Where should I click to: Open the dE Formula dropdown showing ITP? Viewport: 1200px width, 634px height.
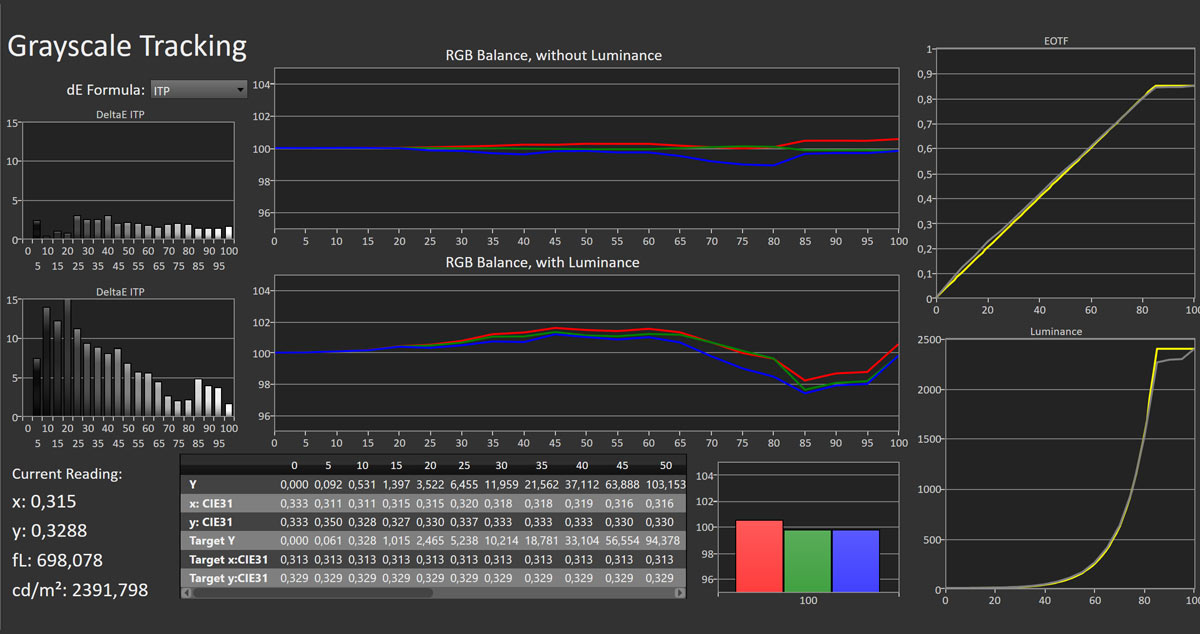198,90
